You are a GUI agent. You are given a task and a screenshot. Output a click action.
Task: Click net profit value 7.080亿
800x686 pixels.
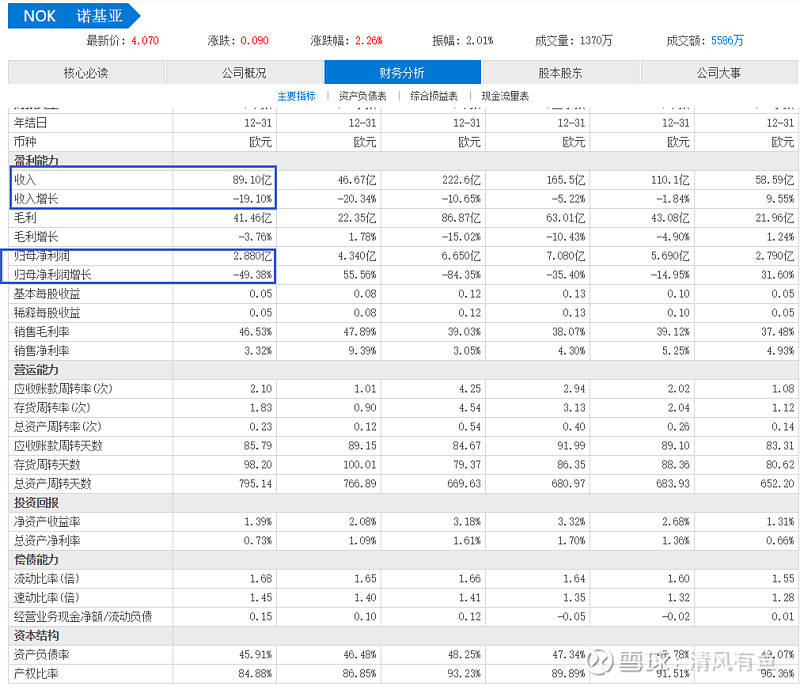[x=566, y=256]
